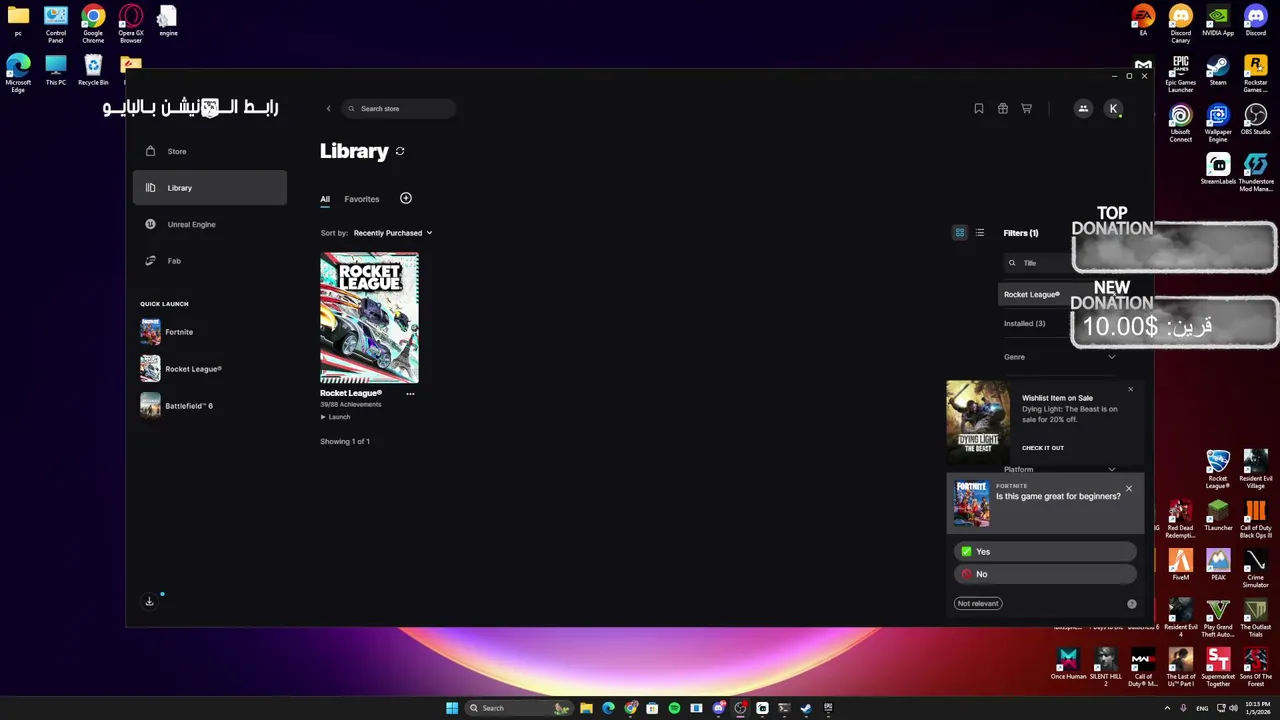
Task: Click the survey help question-mark icon
Action: click(1132, 604)
